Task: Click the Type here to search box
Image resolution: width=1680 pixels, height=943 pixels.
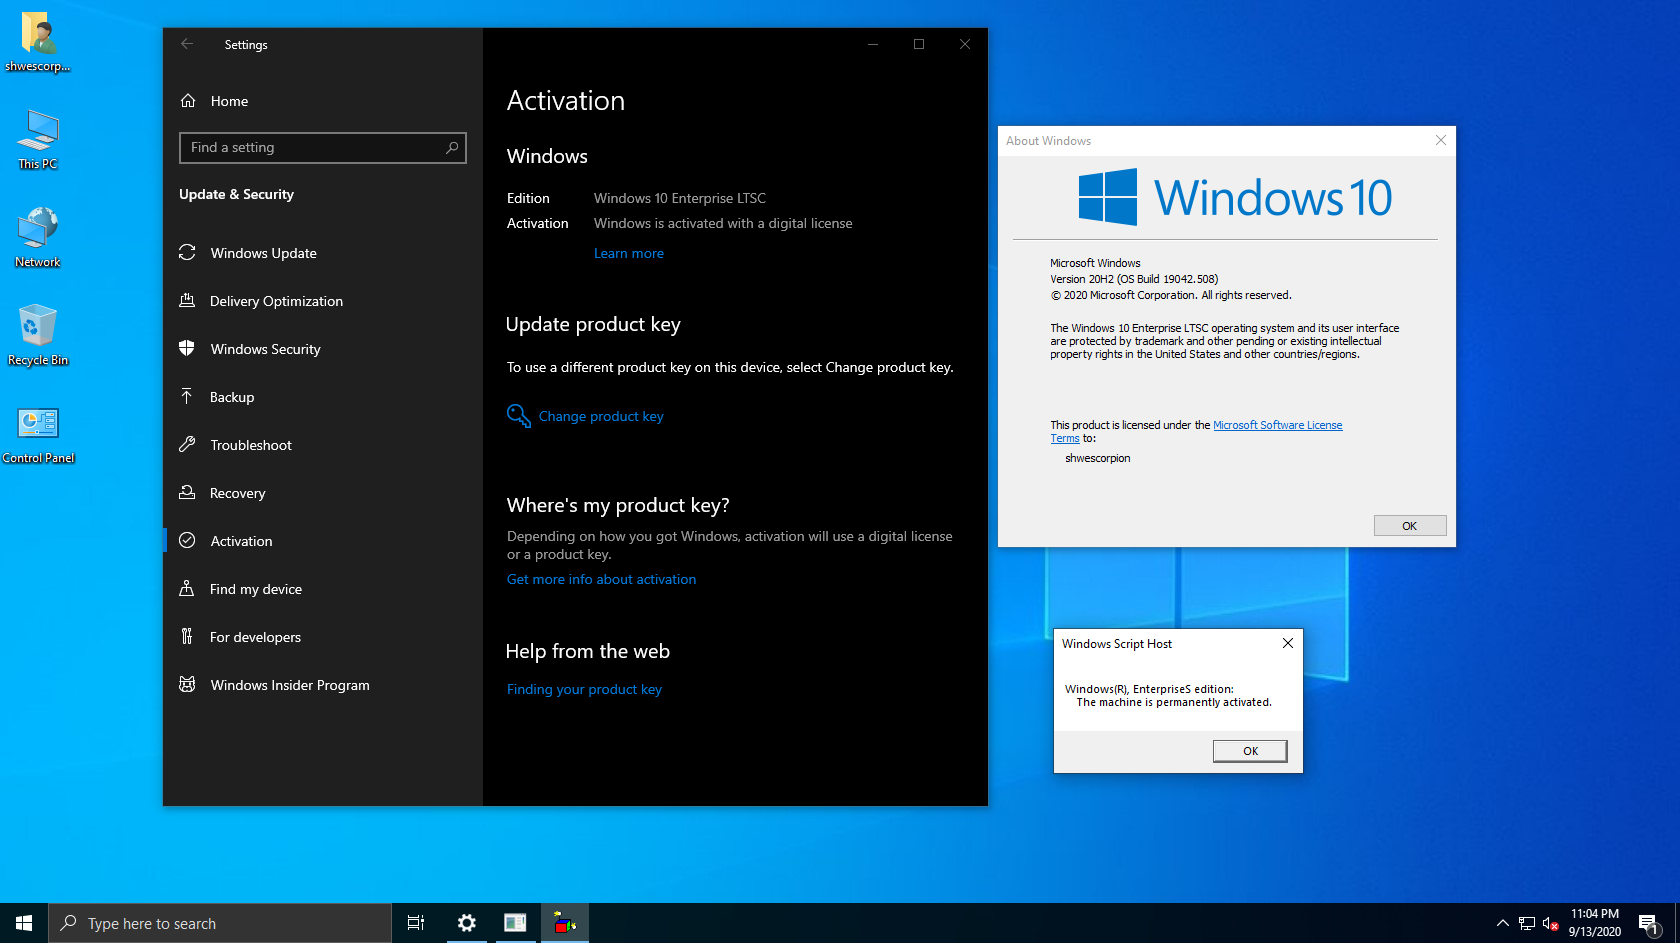Action: click(x=220, y=923)
